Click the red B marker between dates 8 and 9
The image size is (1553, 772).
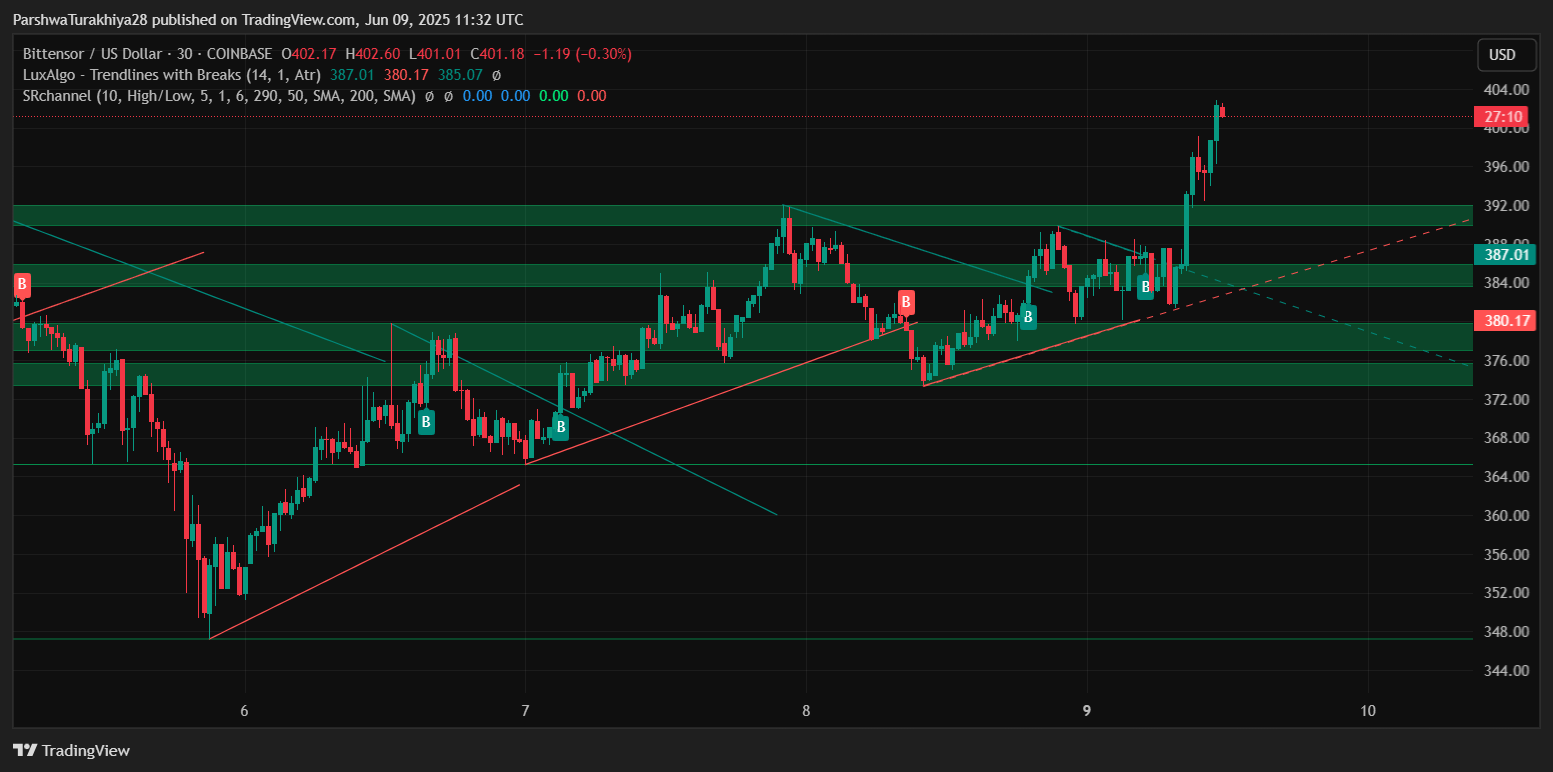[906, 302]
